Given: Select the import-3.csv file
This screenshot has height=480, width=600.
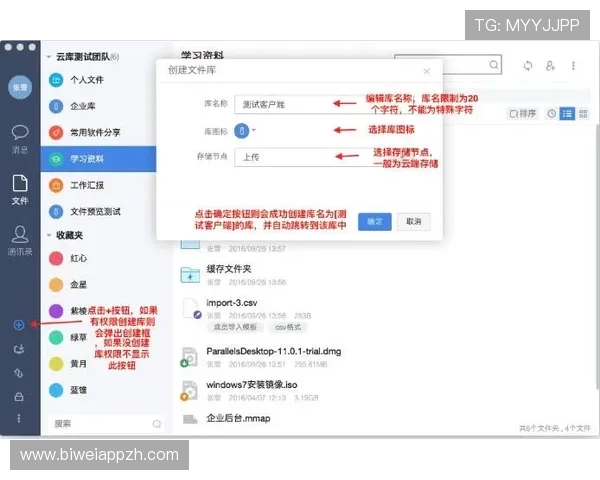Looking at the screenshot, I should (232, 303).
